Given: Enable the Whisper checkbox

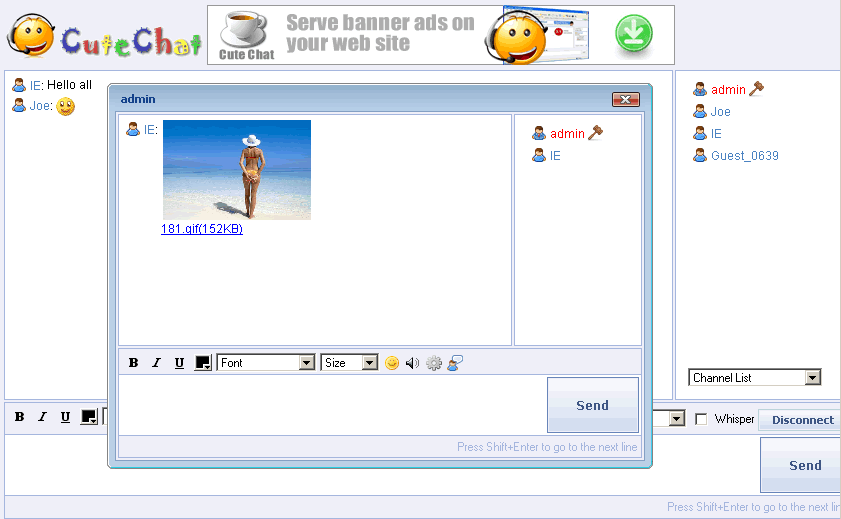Looking at the screenshot, I should pos(701,419).
